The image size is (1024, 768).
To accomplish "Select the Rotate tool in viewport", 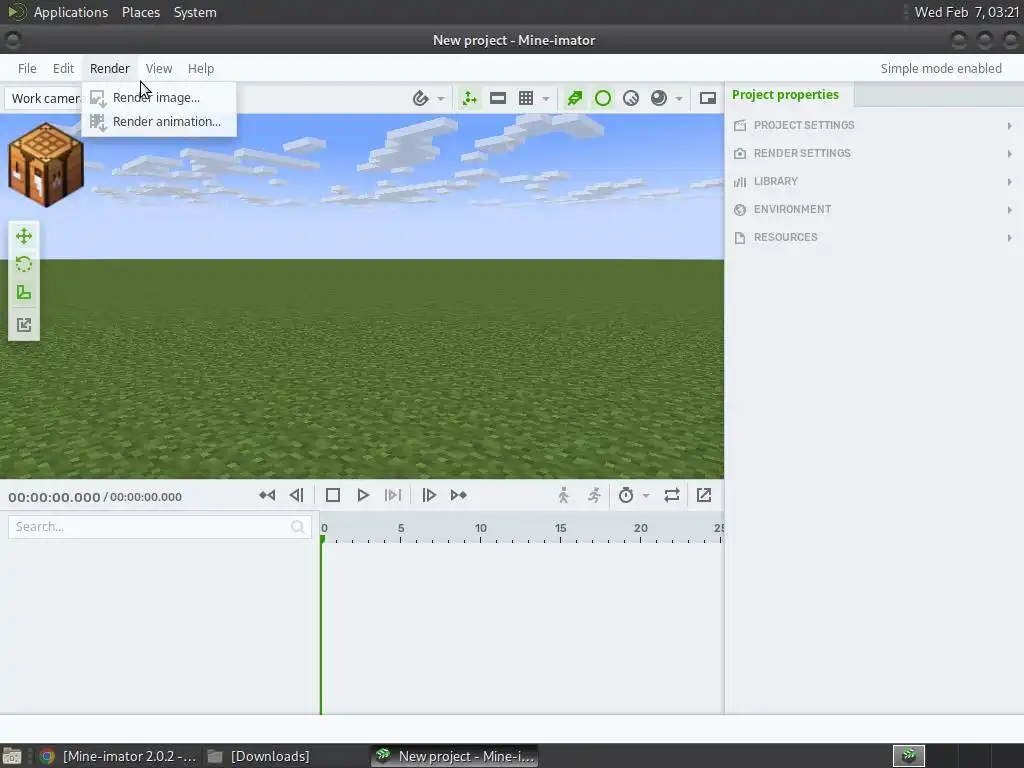I will tap(24, 264).
